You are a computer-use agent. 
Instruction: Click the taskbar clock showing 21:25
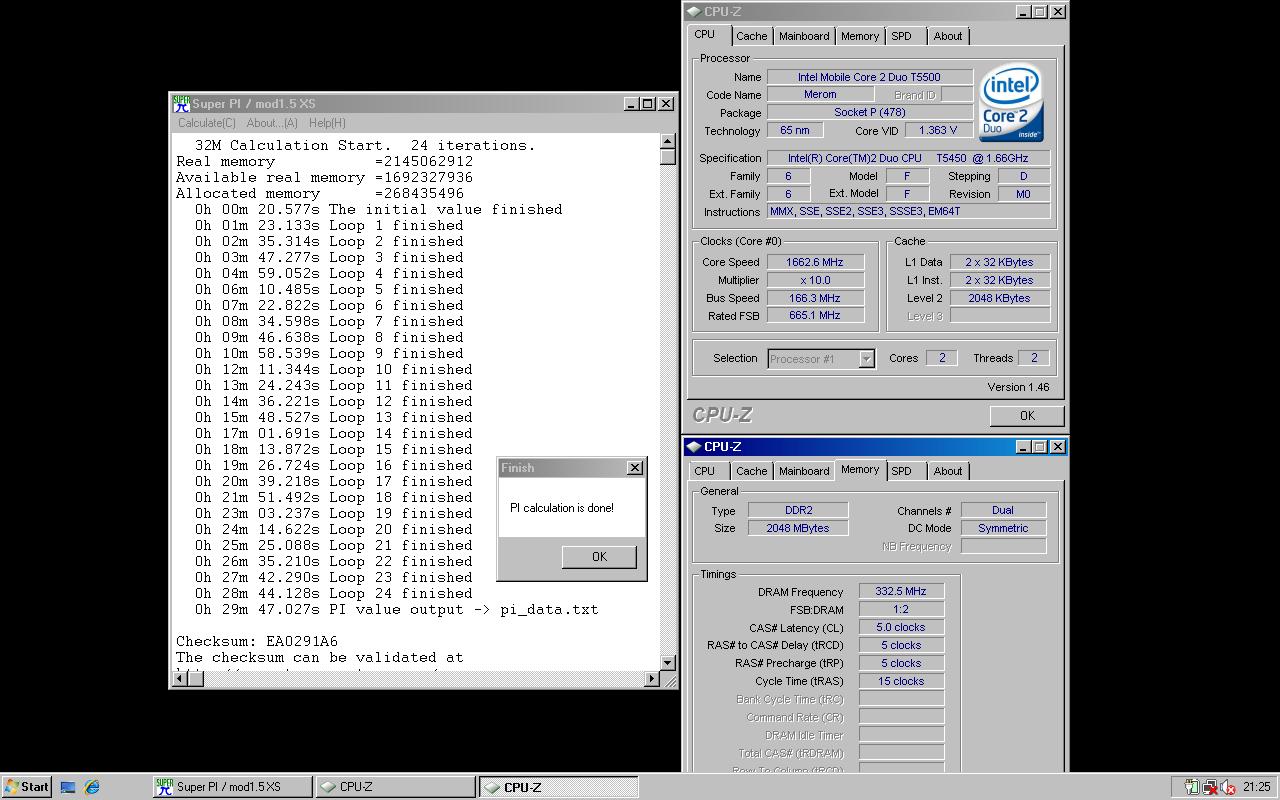[x=1257, y=787]
